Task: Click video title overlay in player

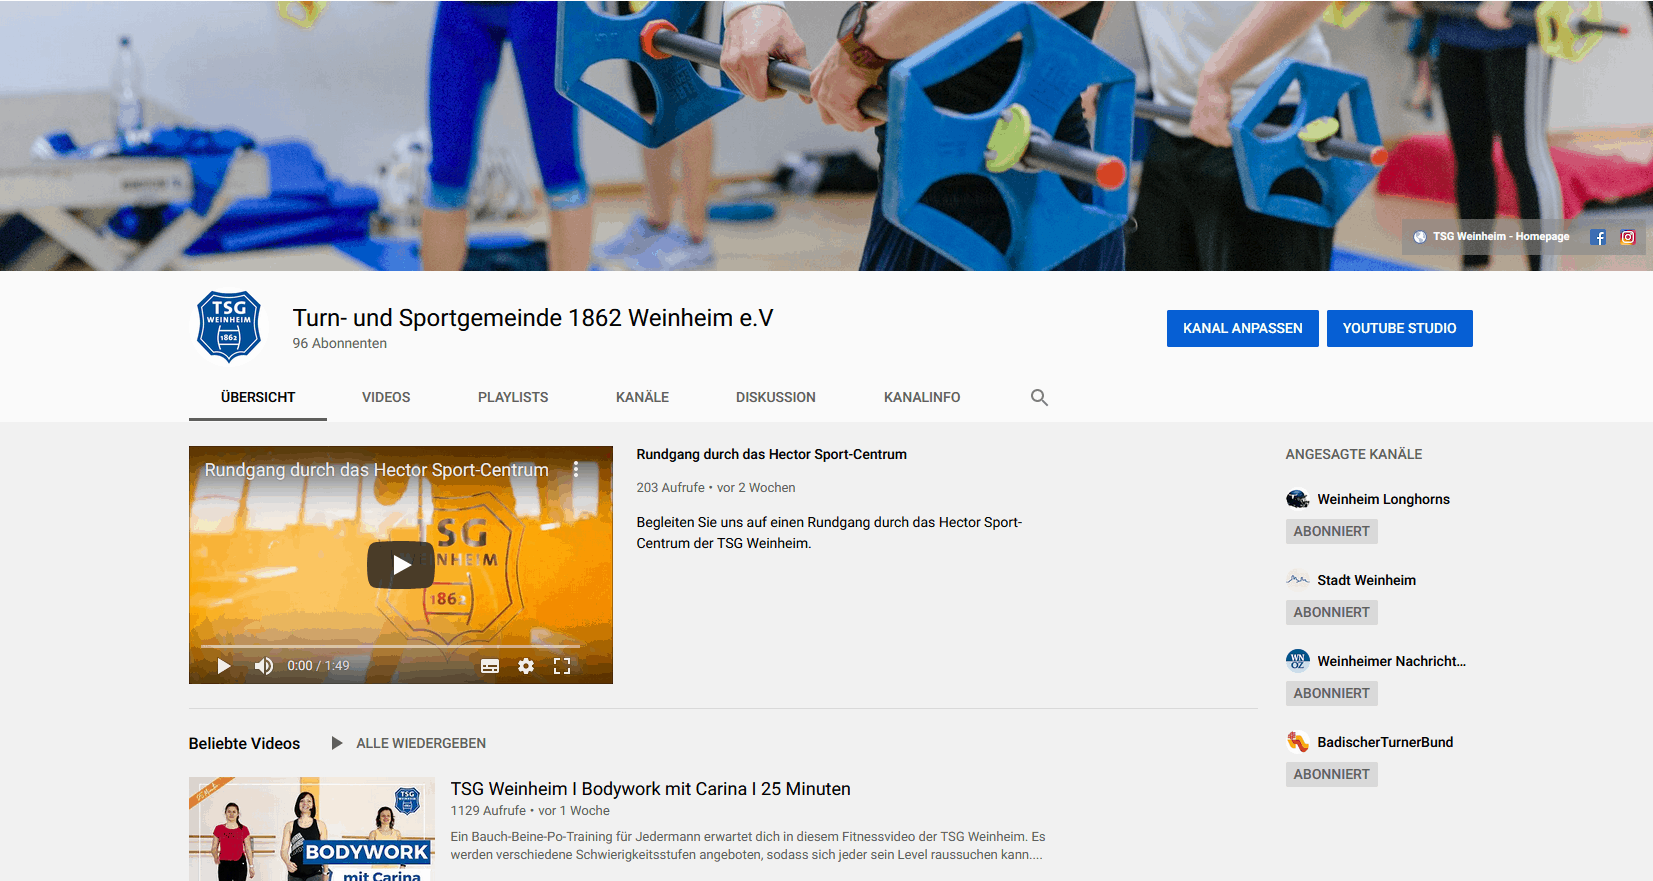Action: (x=377, y=470)
